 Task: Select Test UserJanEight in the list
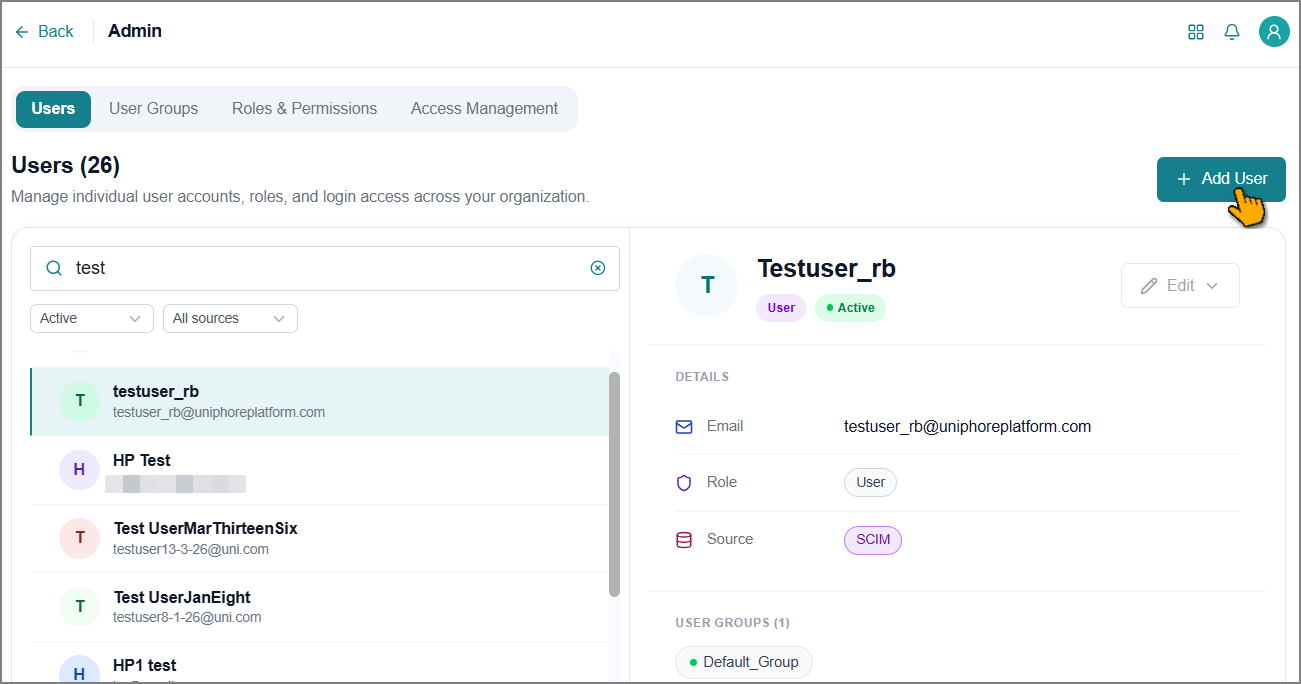pos(320,606)
